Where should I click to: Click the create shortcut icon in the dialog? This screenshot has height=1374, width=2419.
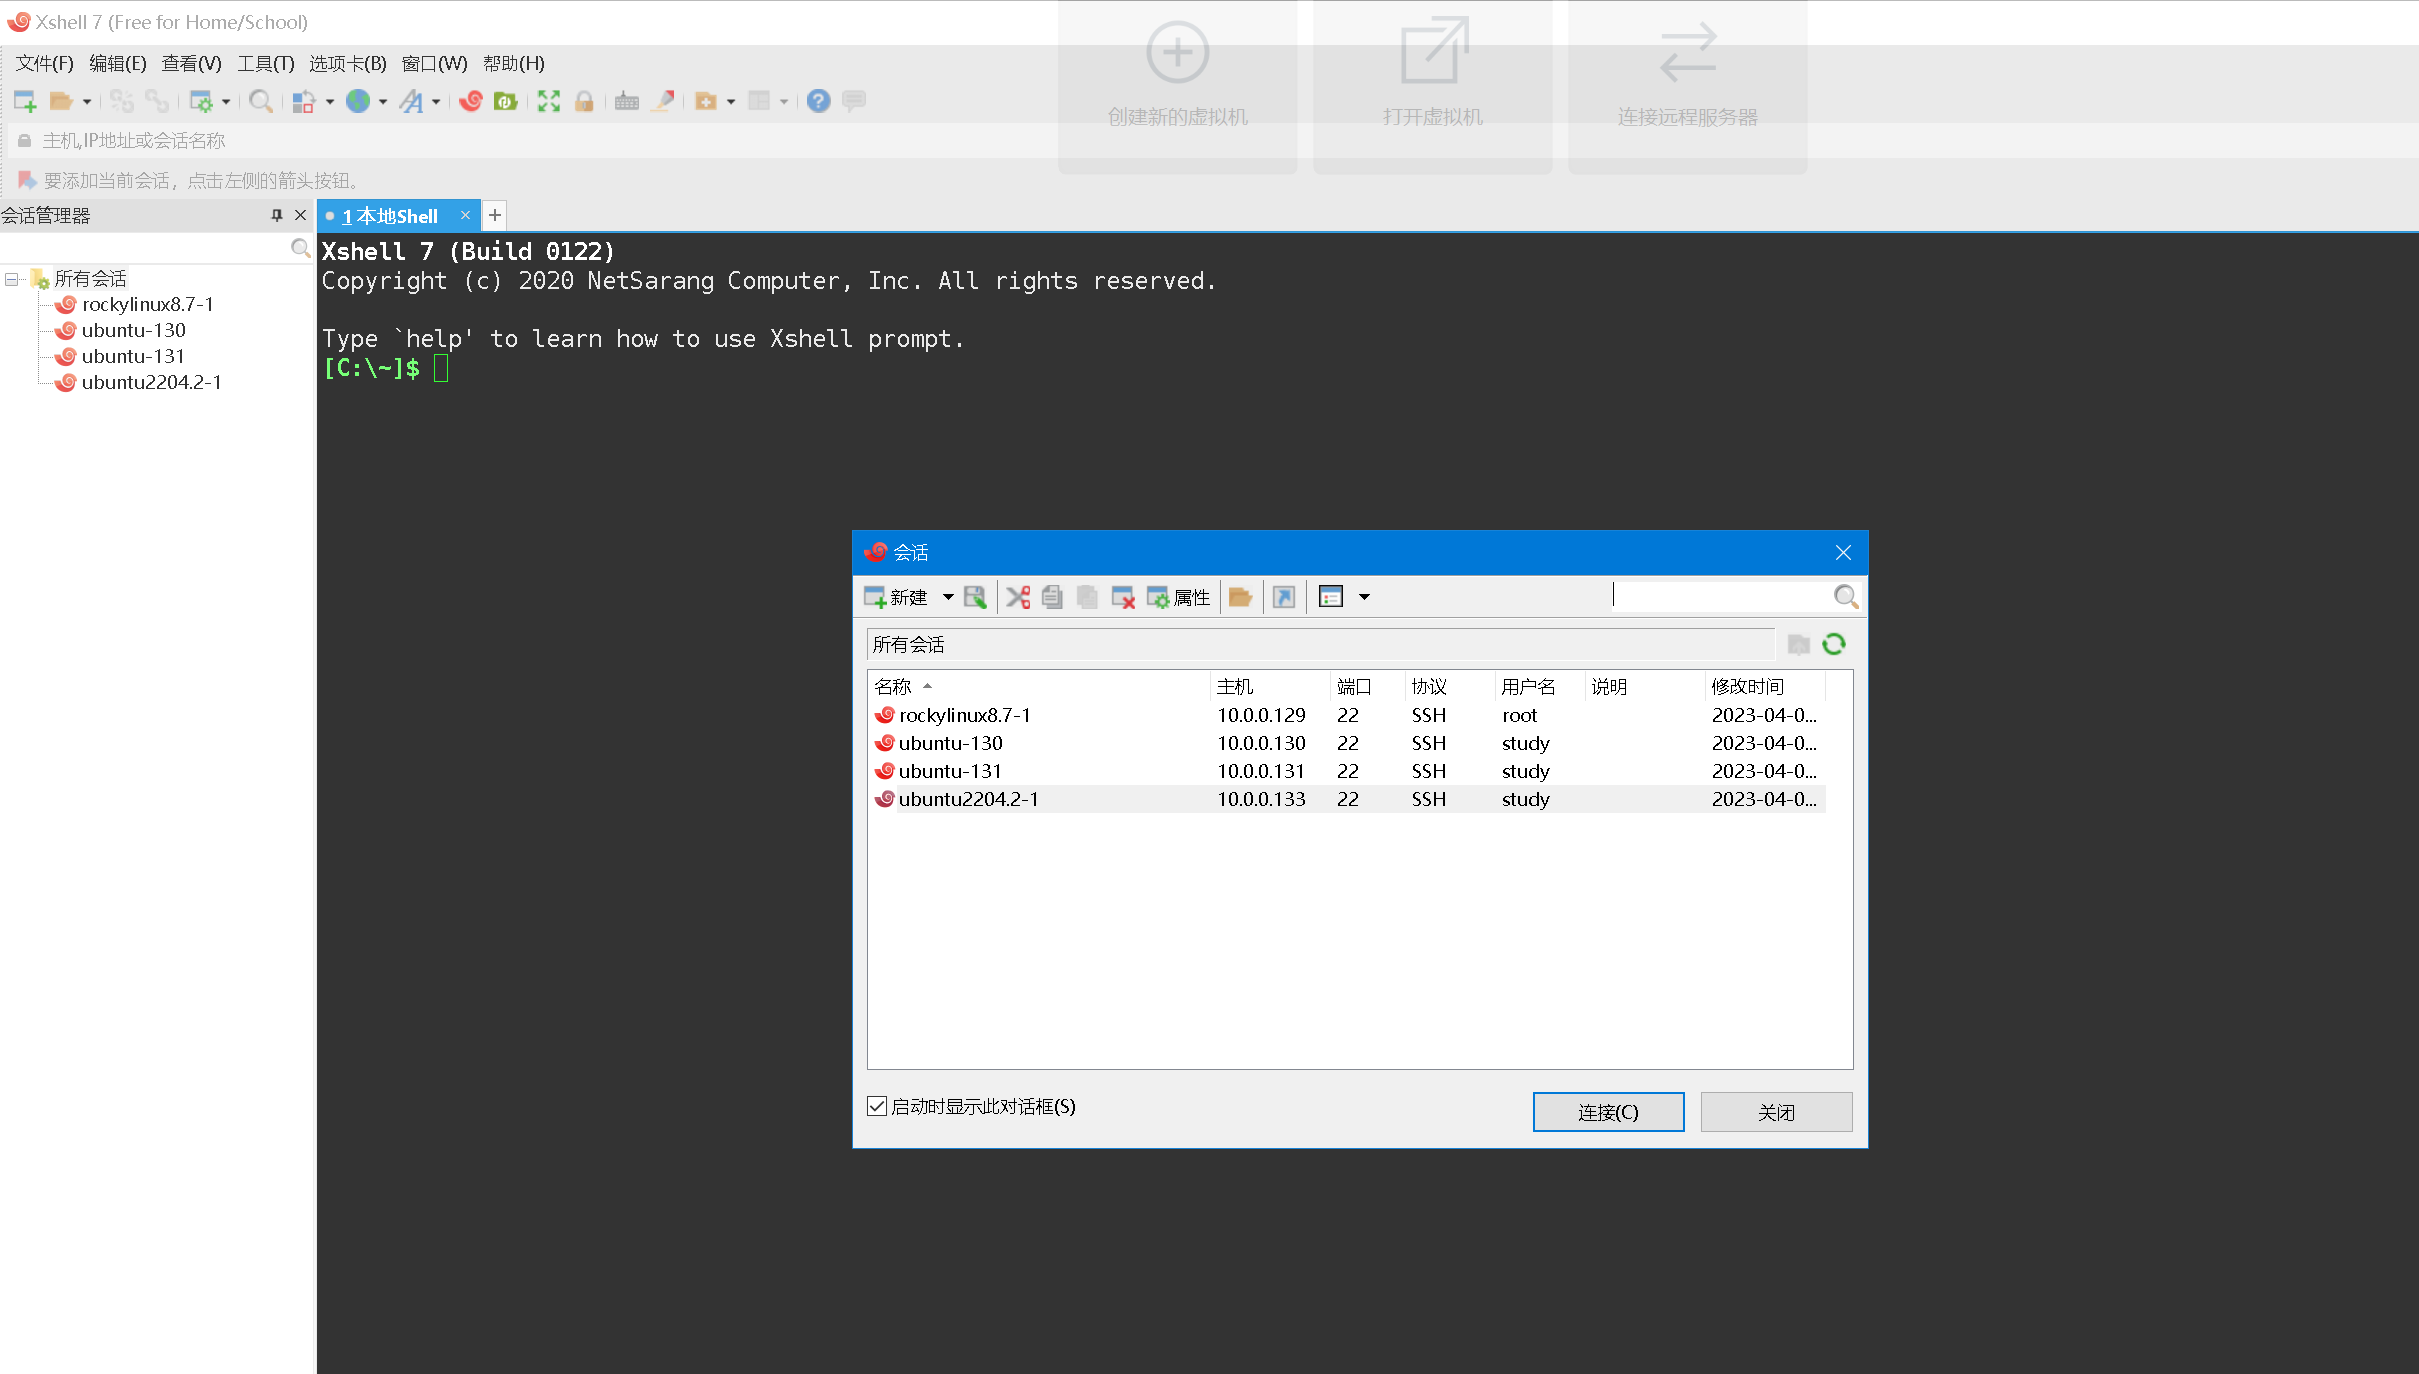(x=1284, y=597)
